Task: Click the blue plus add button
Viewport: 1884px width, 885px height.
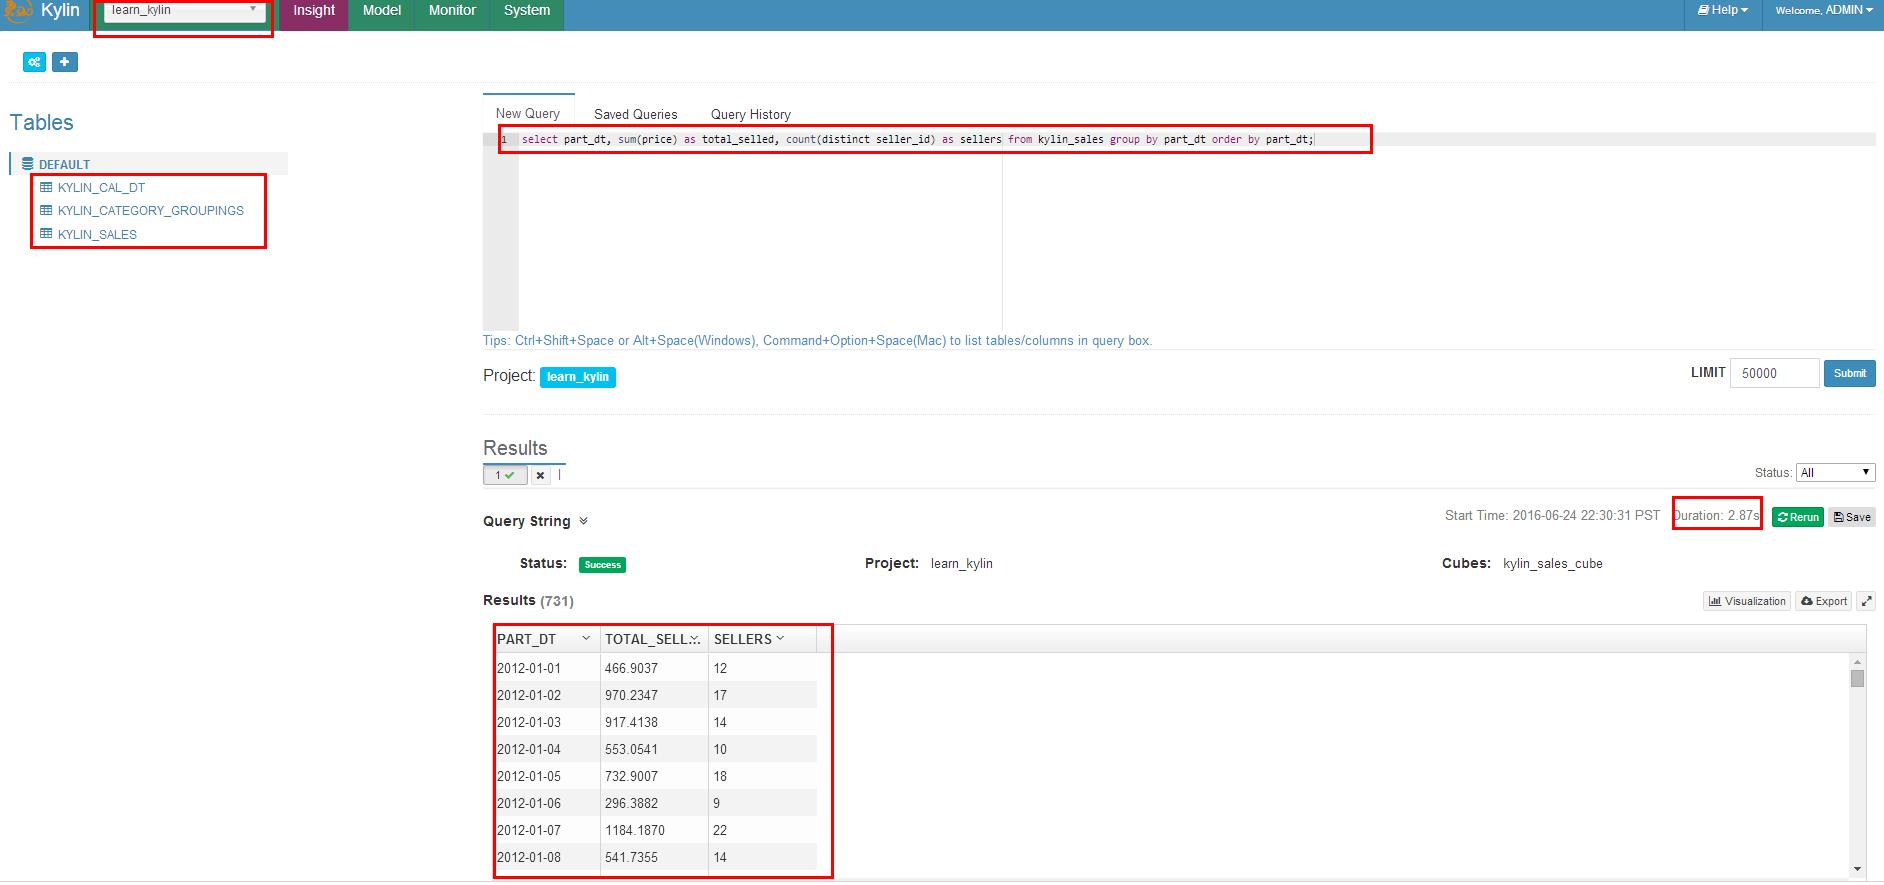Action: click(64, 62)
